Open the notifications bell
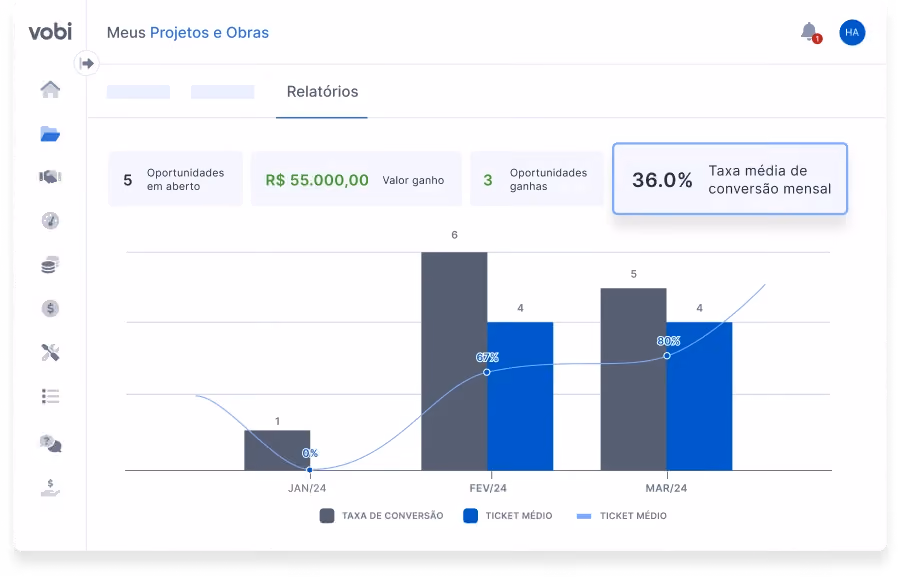The image size is (900, 577). (x=809, y=32)
